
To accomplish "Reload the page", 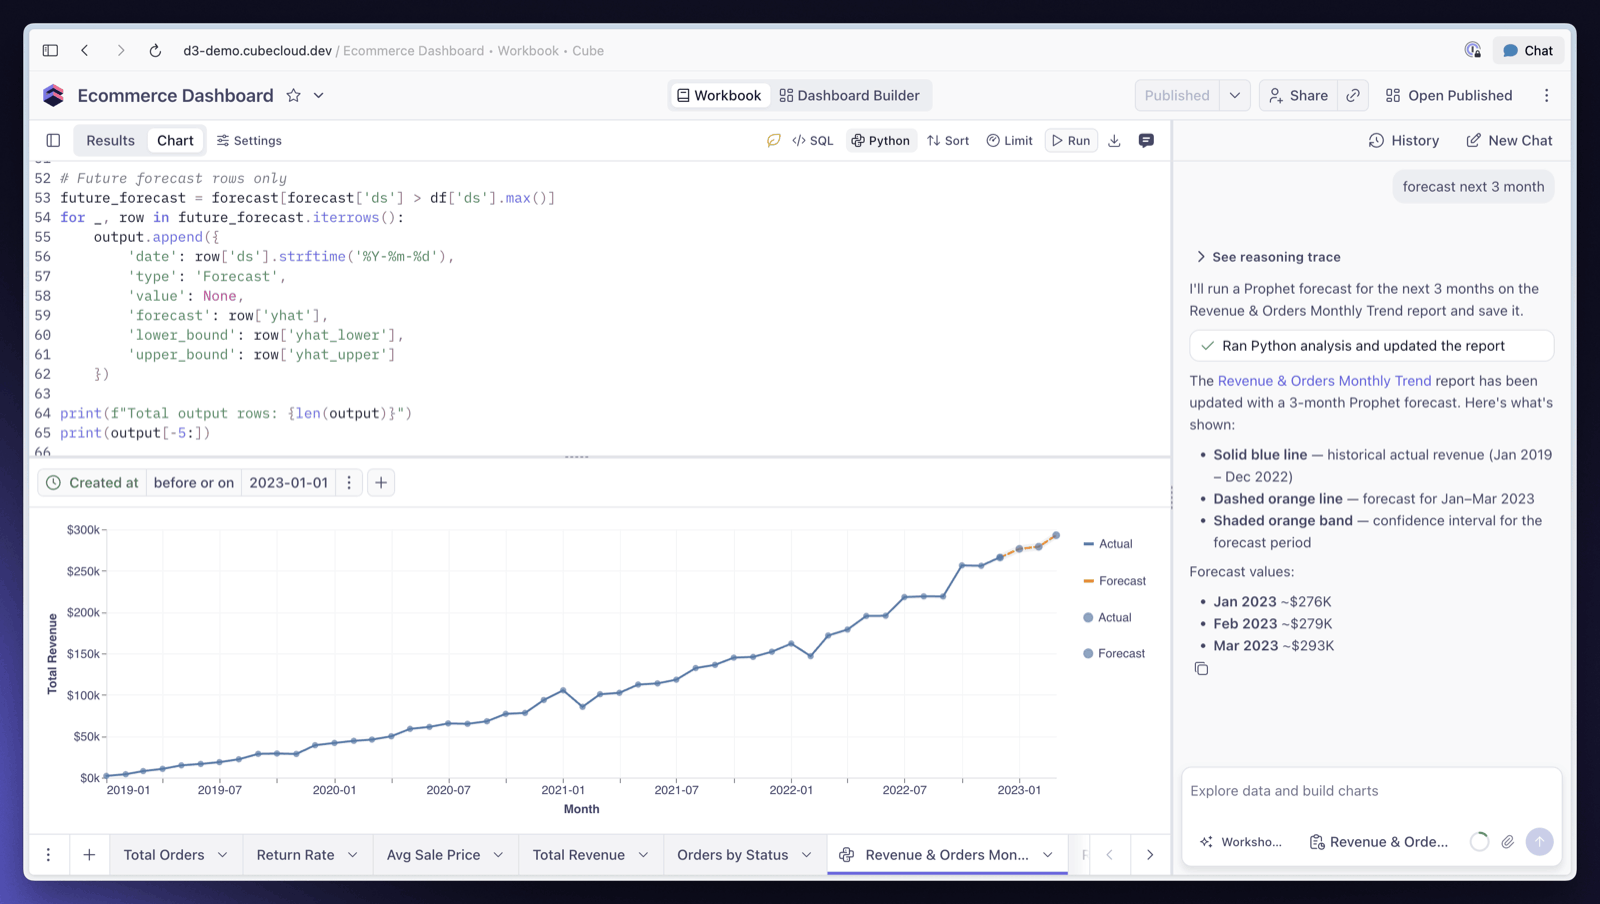I will tap(155, 50).
